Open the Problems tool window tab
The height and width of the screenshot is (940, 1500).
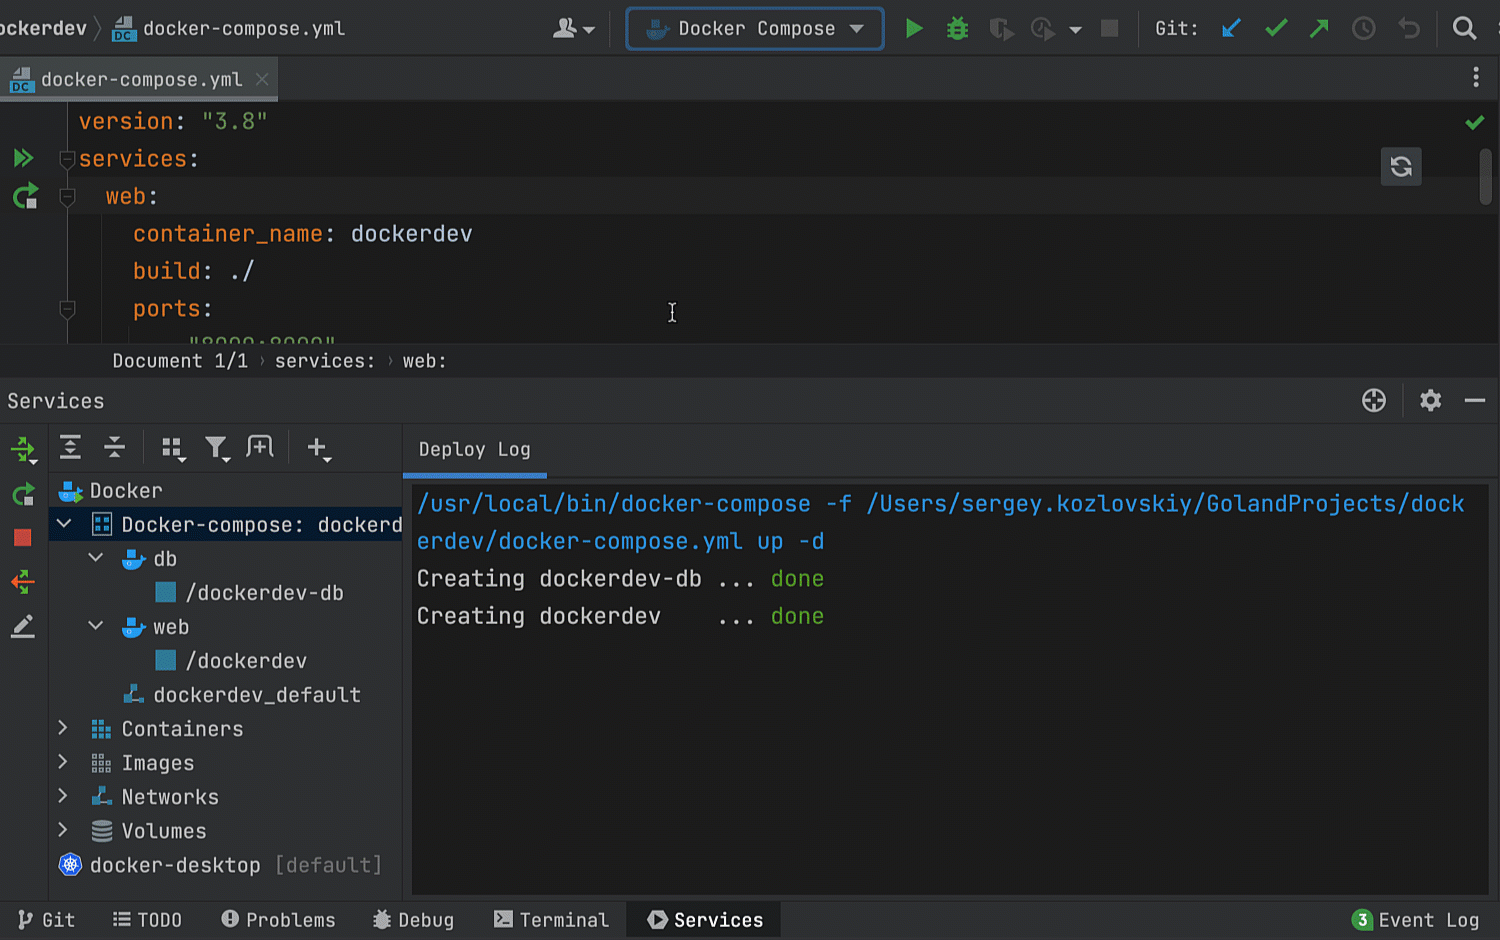(x=278, y=920)
